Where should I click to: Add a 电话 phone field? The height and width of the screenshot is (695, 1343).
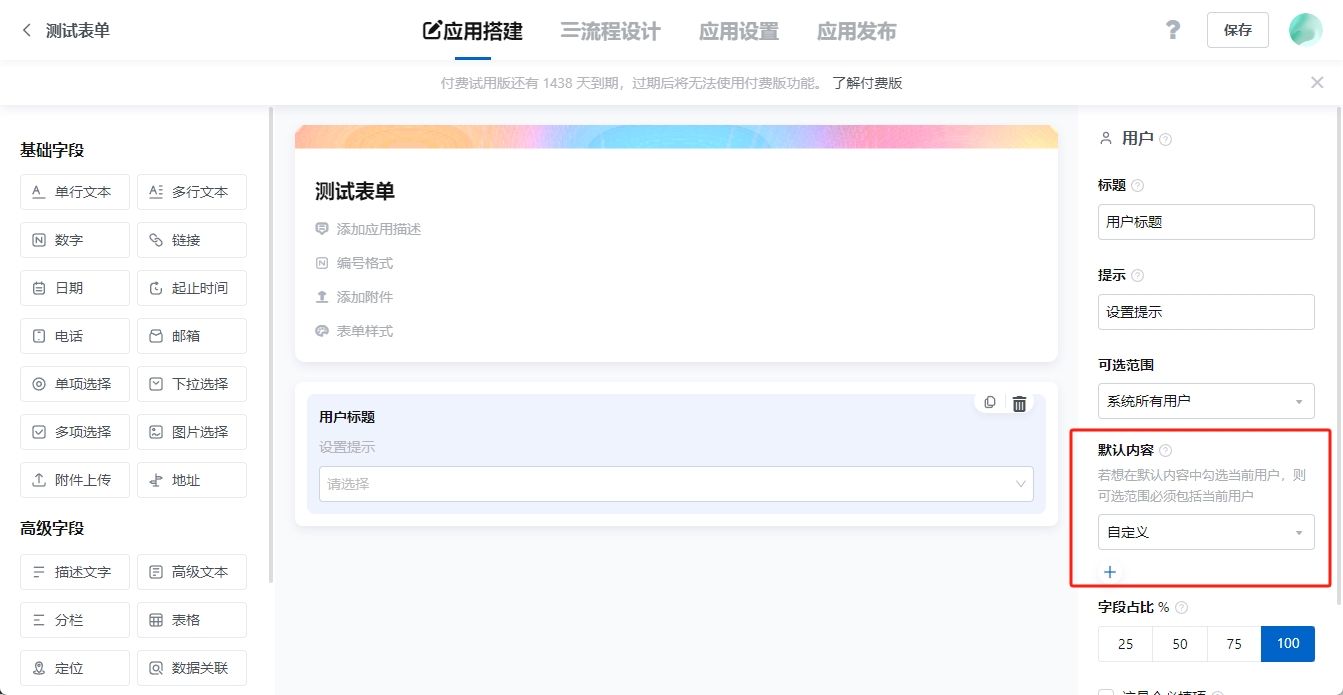[x=74, y=335]
